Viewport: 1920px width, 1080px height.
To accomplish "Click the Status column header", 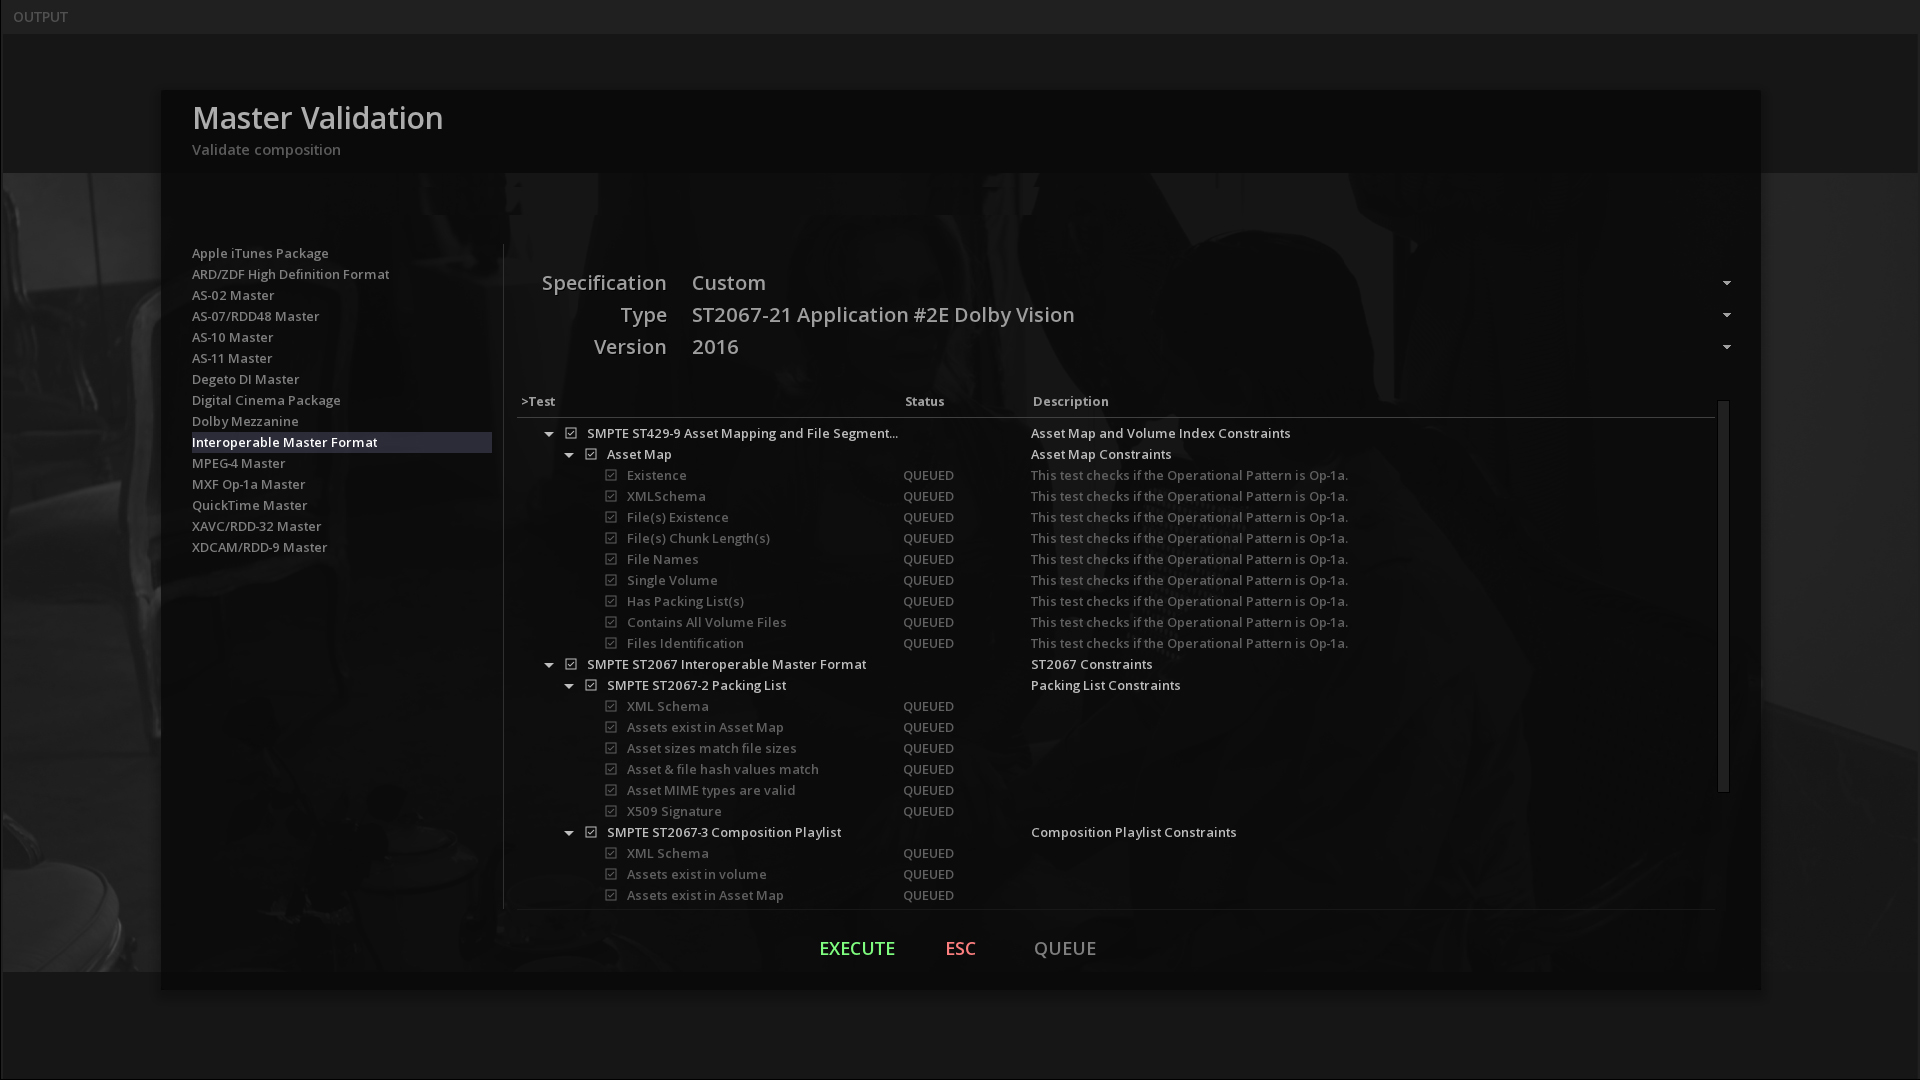I will pyautogui.click(x=924, y=401).
